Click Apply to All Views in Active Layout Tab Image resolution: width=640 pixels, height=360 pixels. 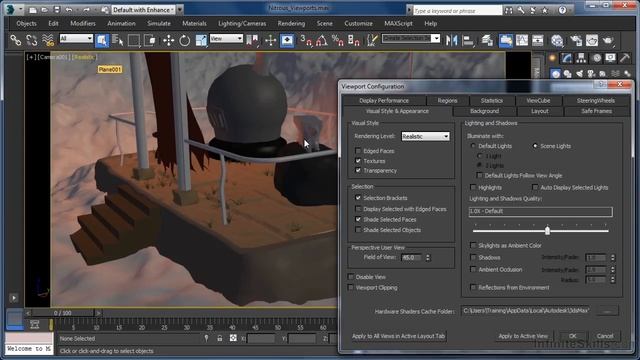pos(398,336)
